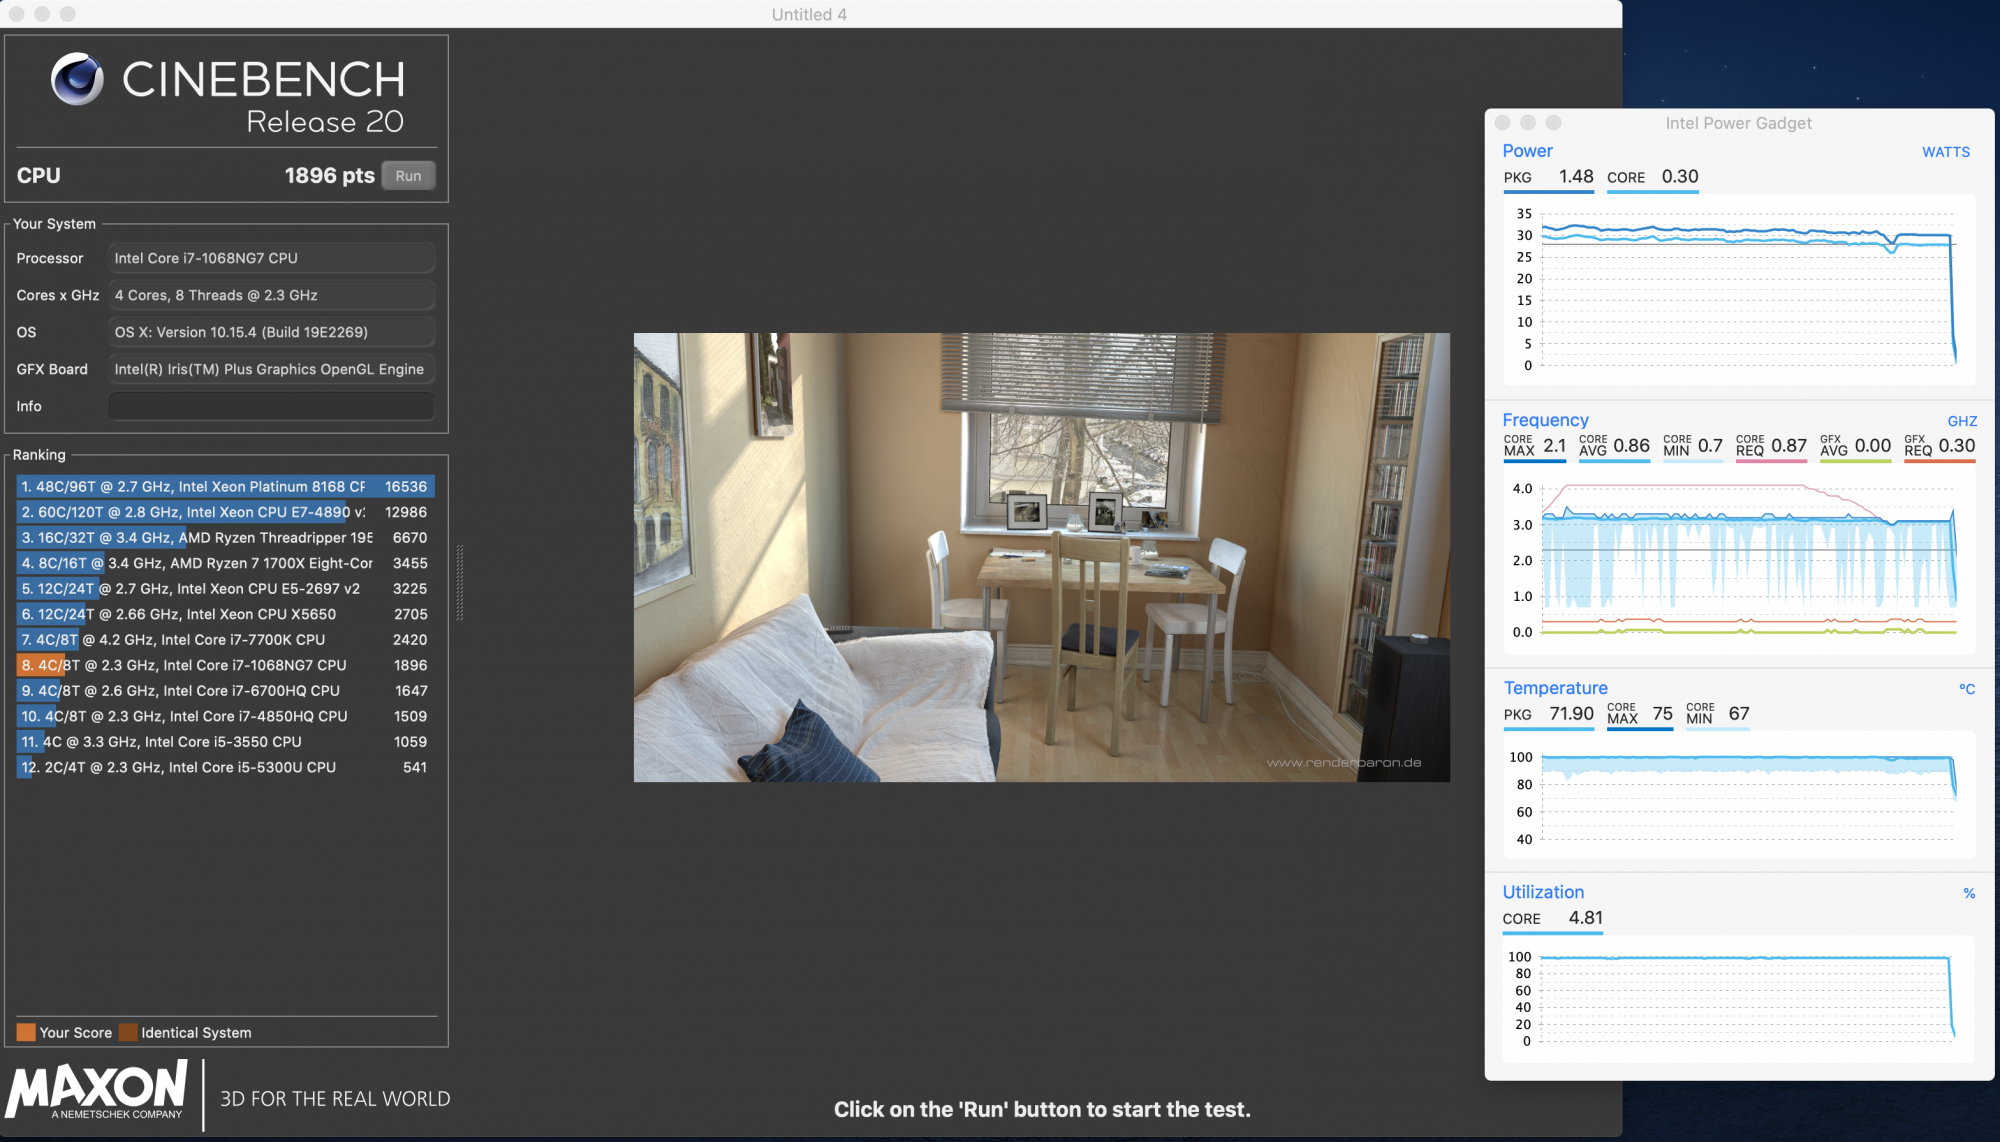
Task: Click the Frequency graph in Power Gadget
Action: 1739,560
